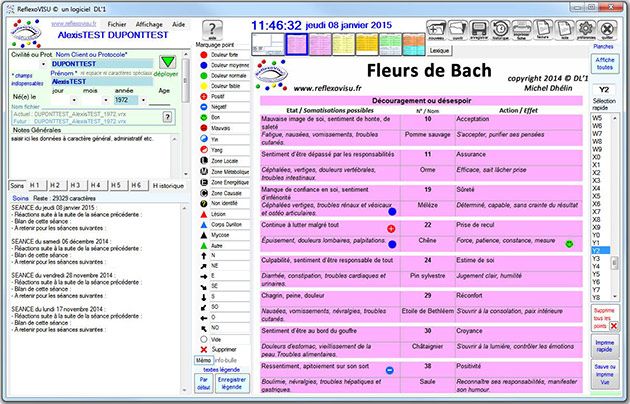Select the Autre green triangle marker

(x=204, y=245)
